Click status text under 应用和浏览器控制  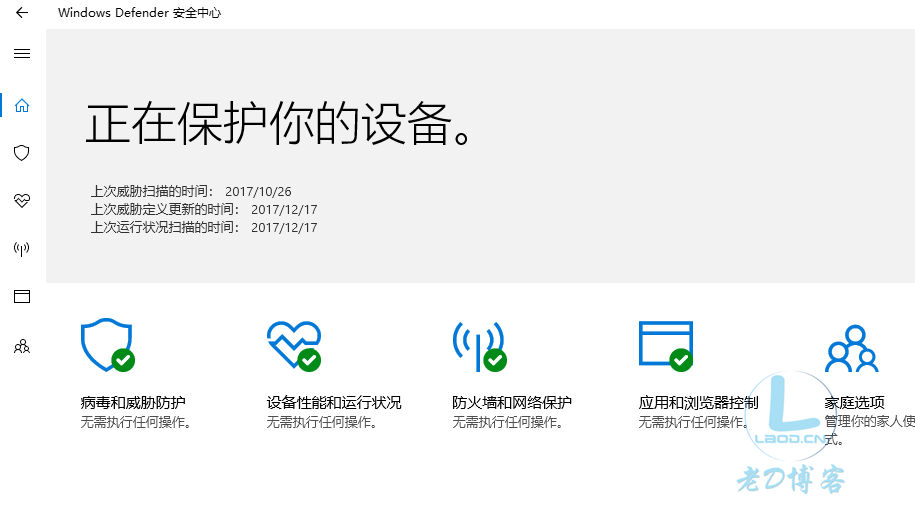tap(693, 422)
